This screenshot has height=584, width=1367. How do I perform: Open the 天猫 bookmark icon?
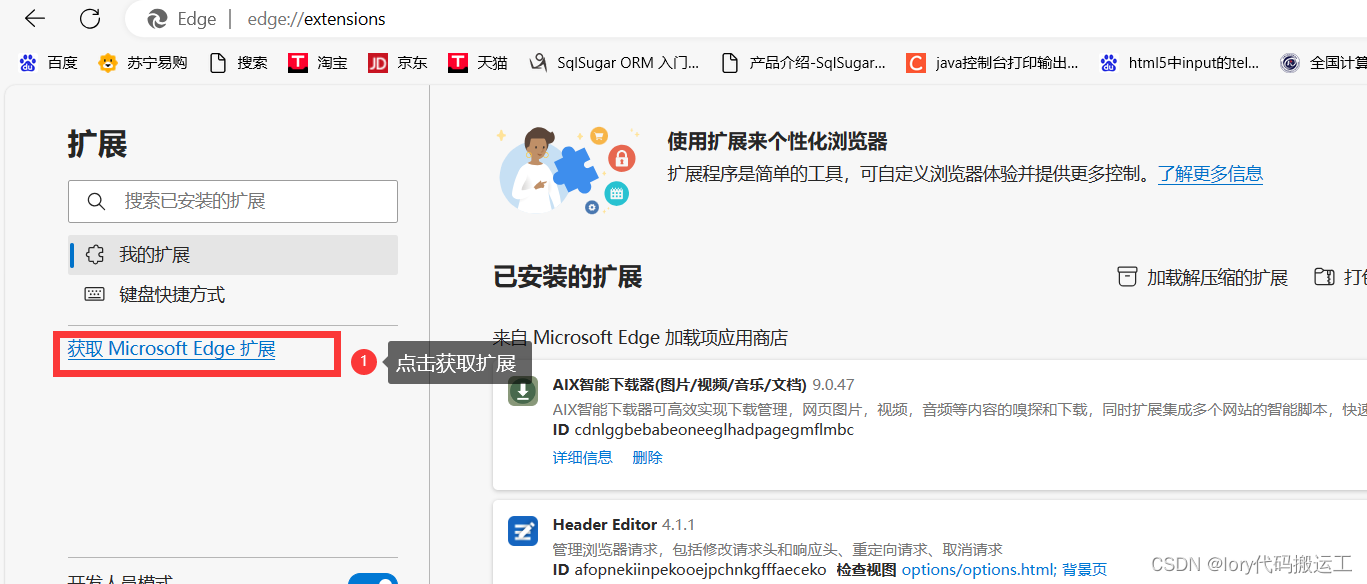[x=457, y=62]
